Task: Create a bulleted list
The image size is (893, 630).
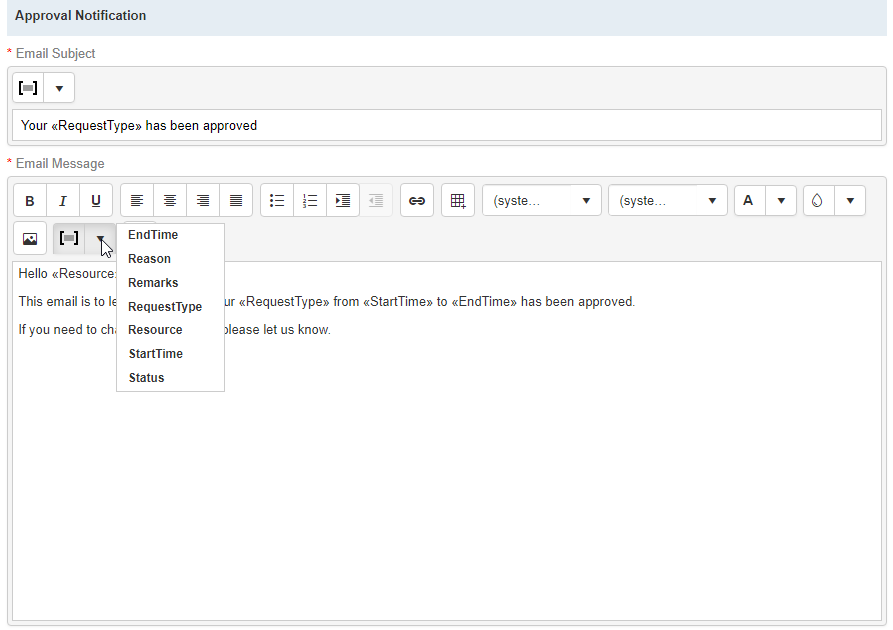Action: (277, 200)
